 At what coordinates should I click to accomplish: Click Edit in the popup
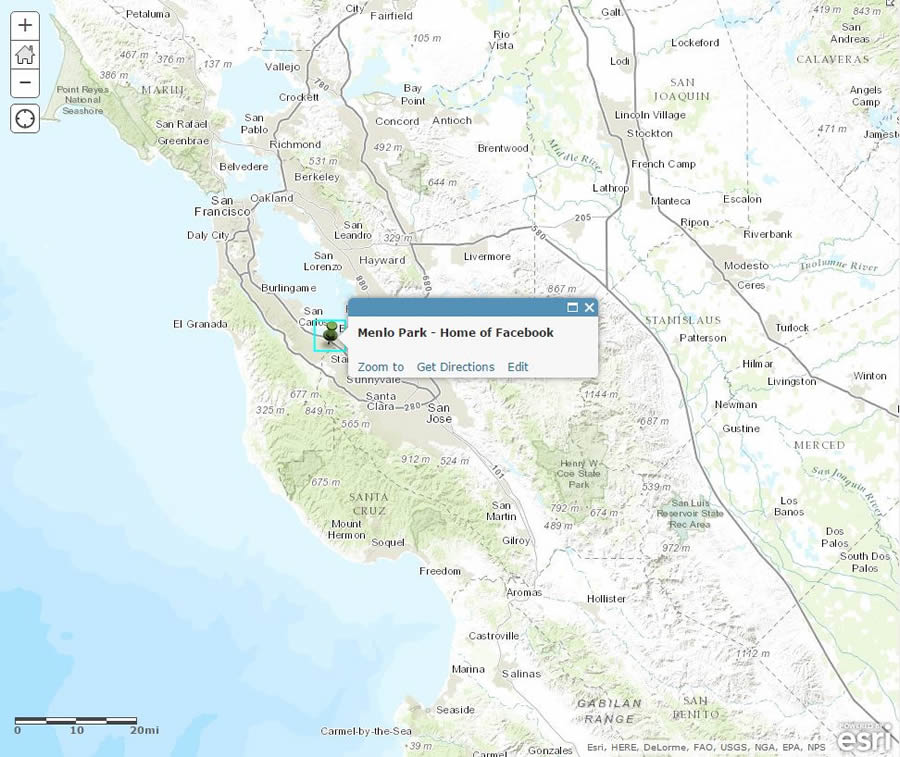point(518,367)
